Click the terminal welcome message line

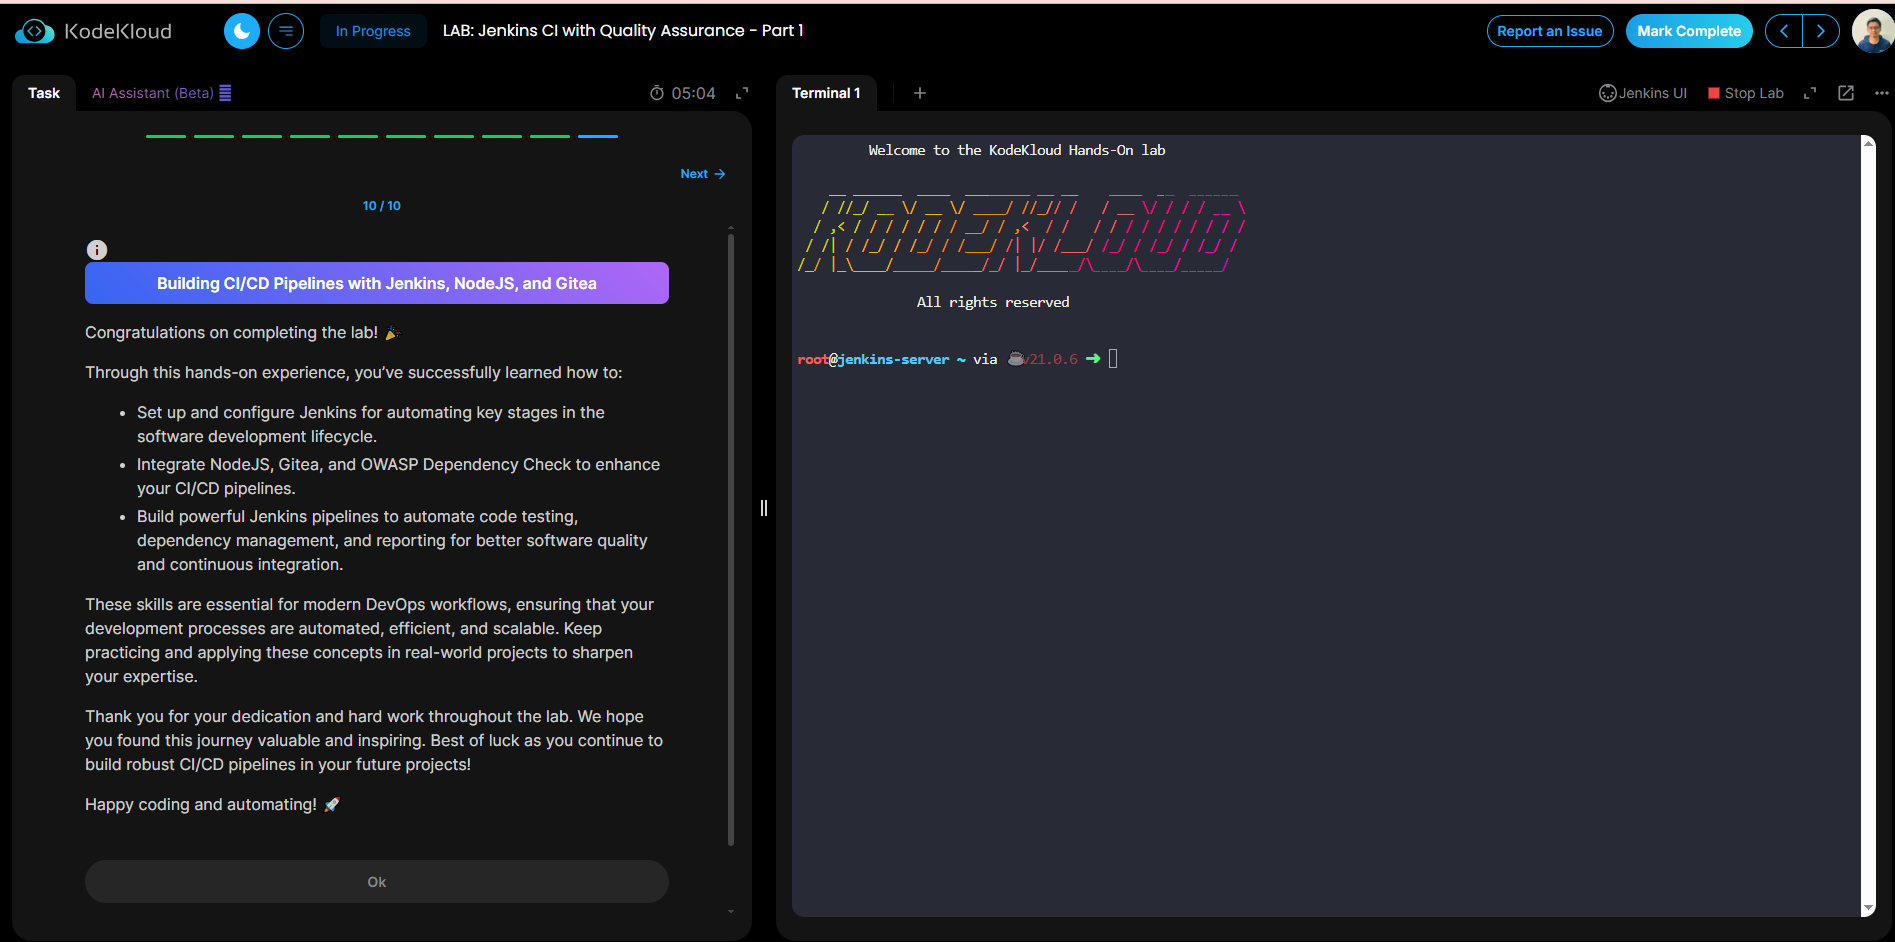point(1017,150)
